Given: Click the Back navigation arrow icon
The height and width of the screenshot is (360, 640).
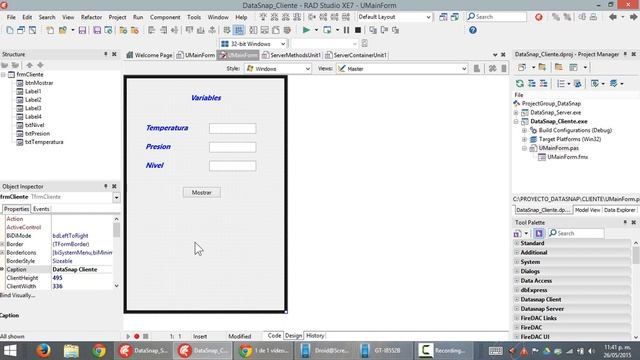Looking at the screenshot, I should click(x=613, y=17).
